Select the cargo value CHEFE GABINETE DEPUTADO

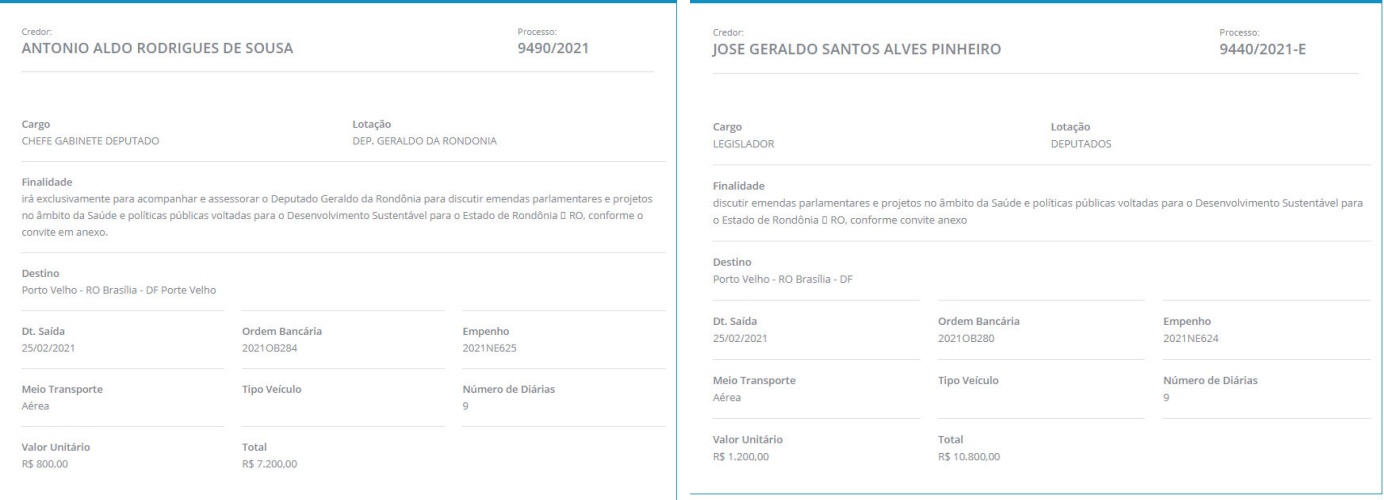pos(90,141)
